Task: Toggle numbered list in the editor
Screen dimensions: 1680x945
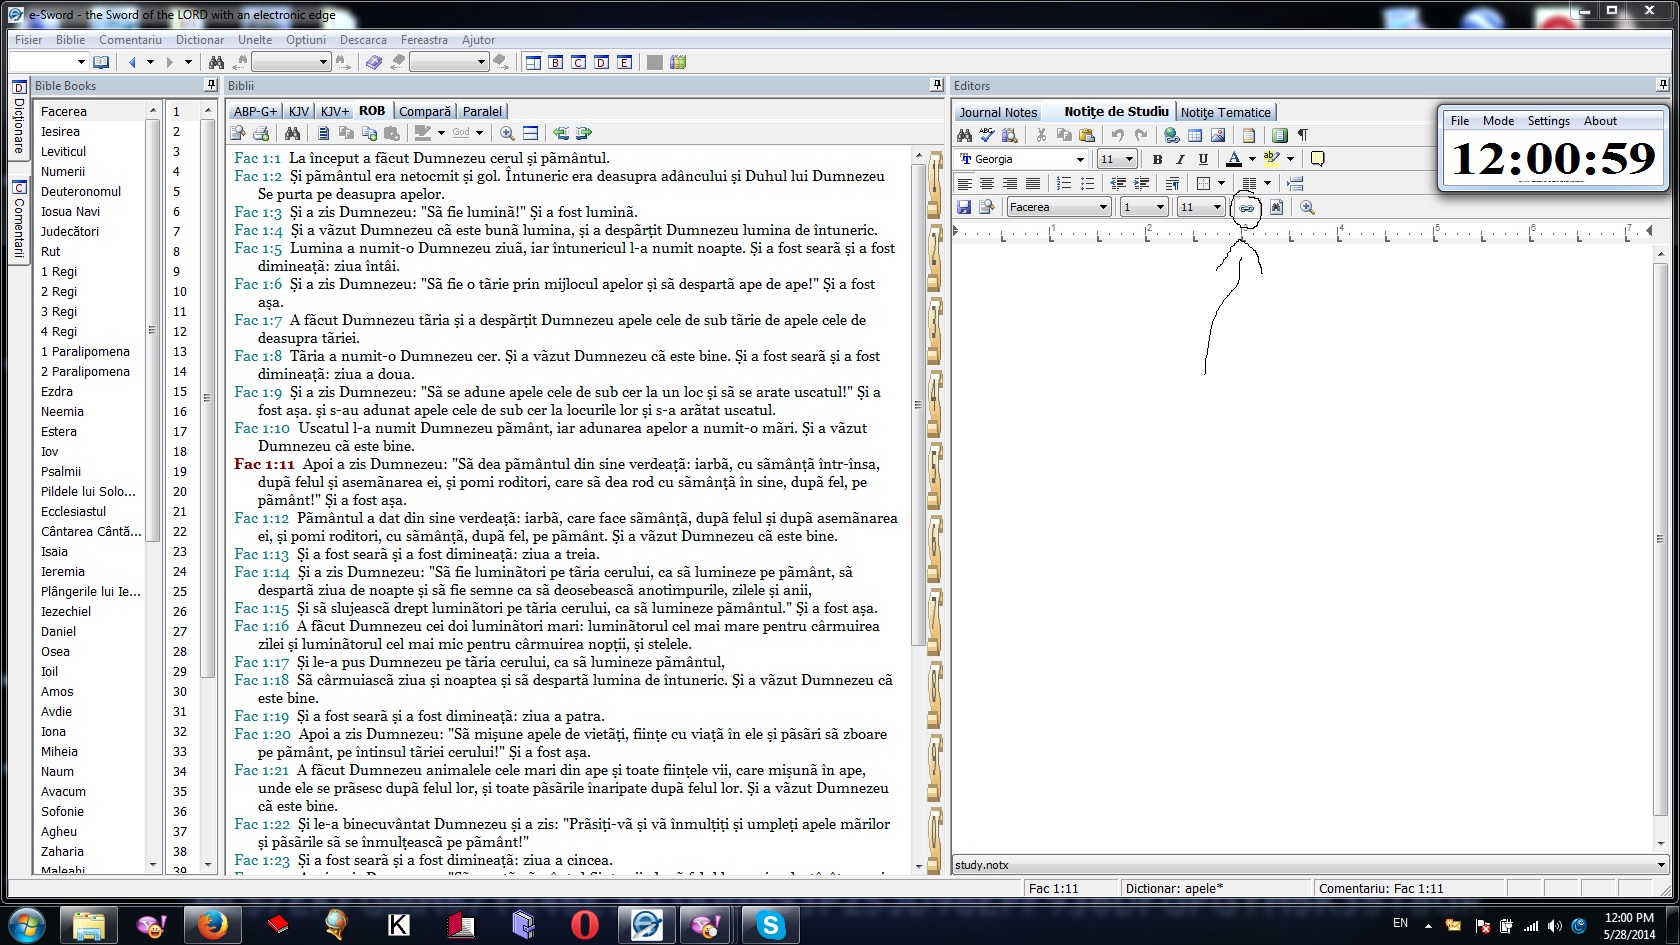Action: (x=1064, y=183)
